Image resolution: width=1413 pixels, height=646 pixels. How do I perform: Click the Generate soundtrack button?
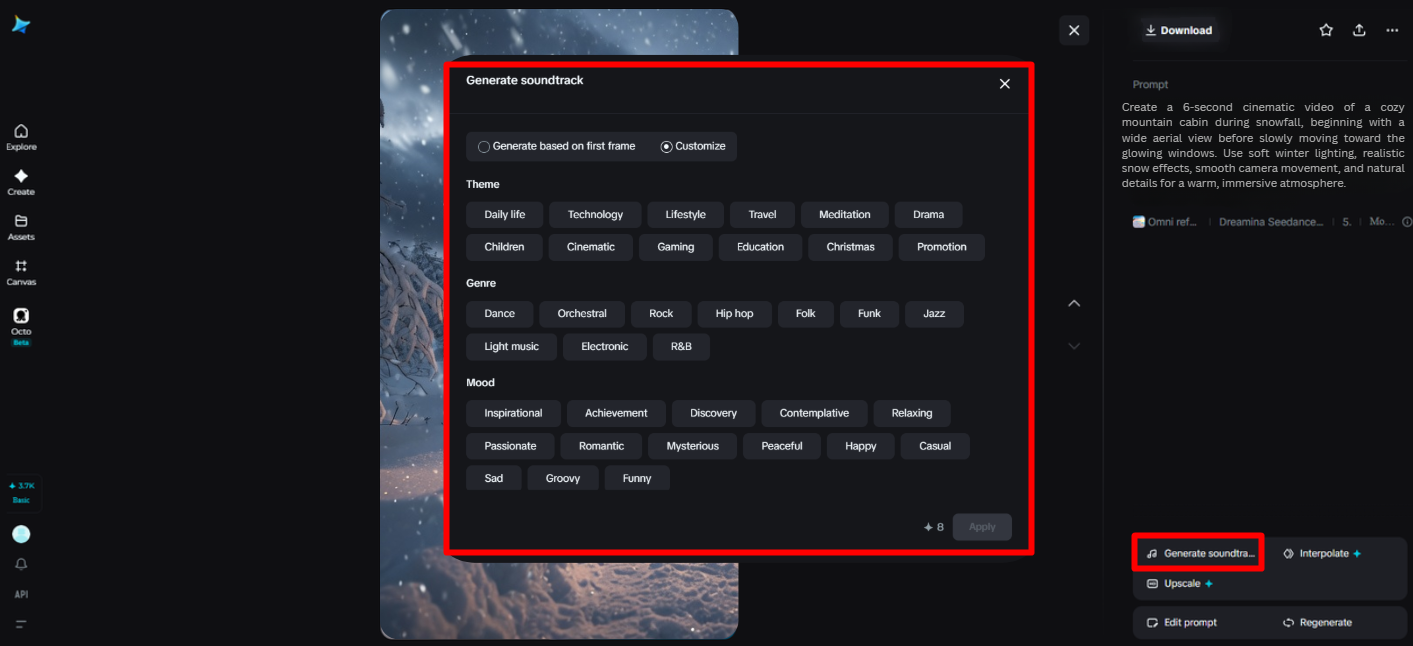pyautogui.click(x=1199, y=553)
